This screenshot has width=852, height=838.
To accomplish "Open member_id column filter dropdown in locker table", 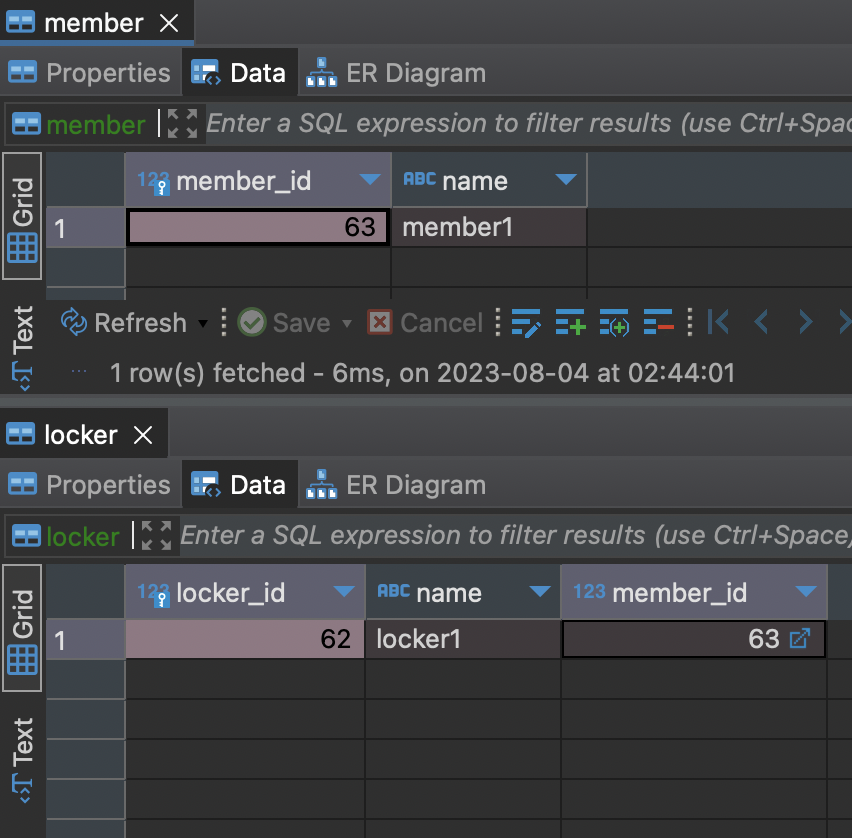I will coord(805,591).
